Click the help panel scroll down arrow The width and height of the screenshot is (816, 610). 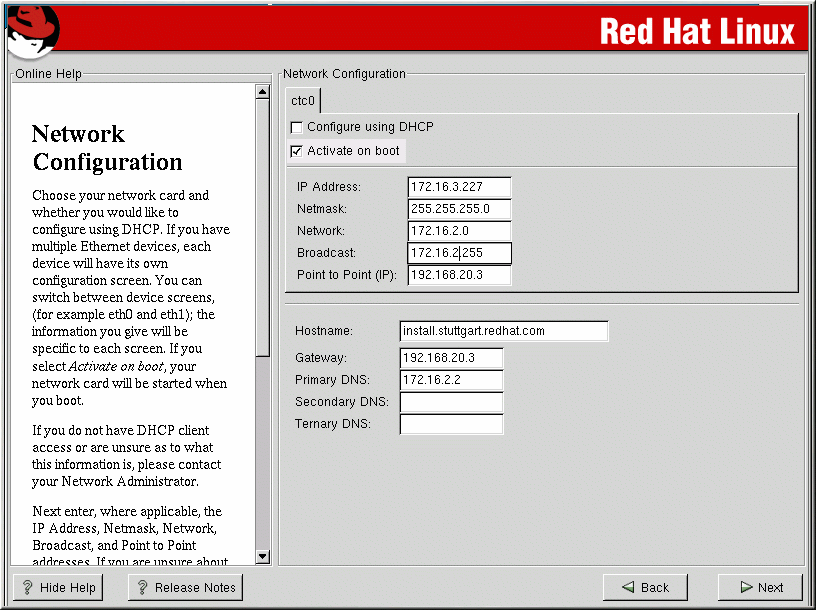coord(263,556)
